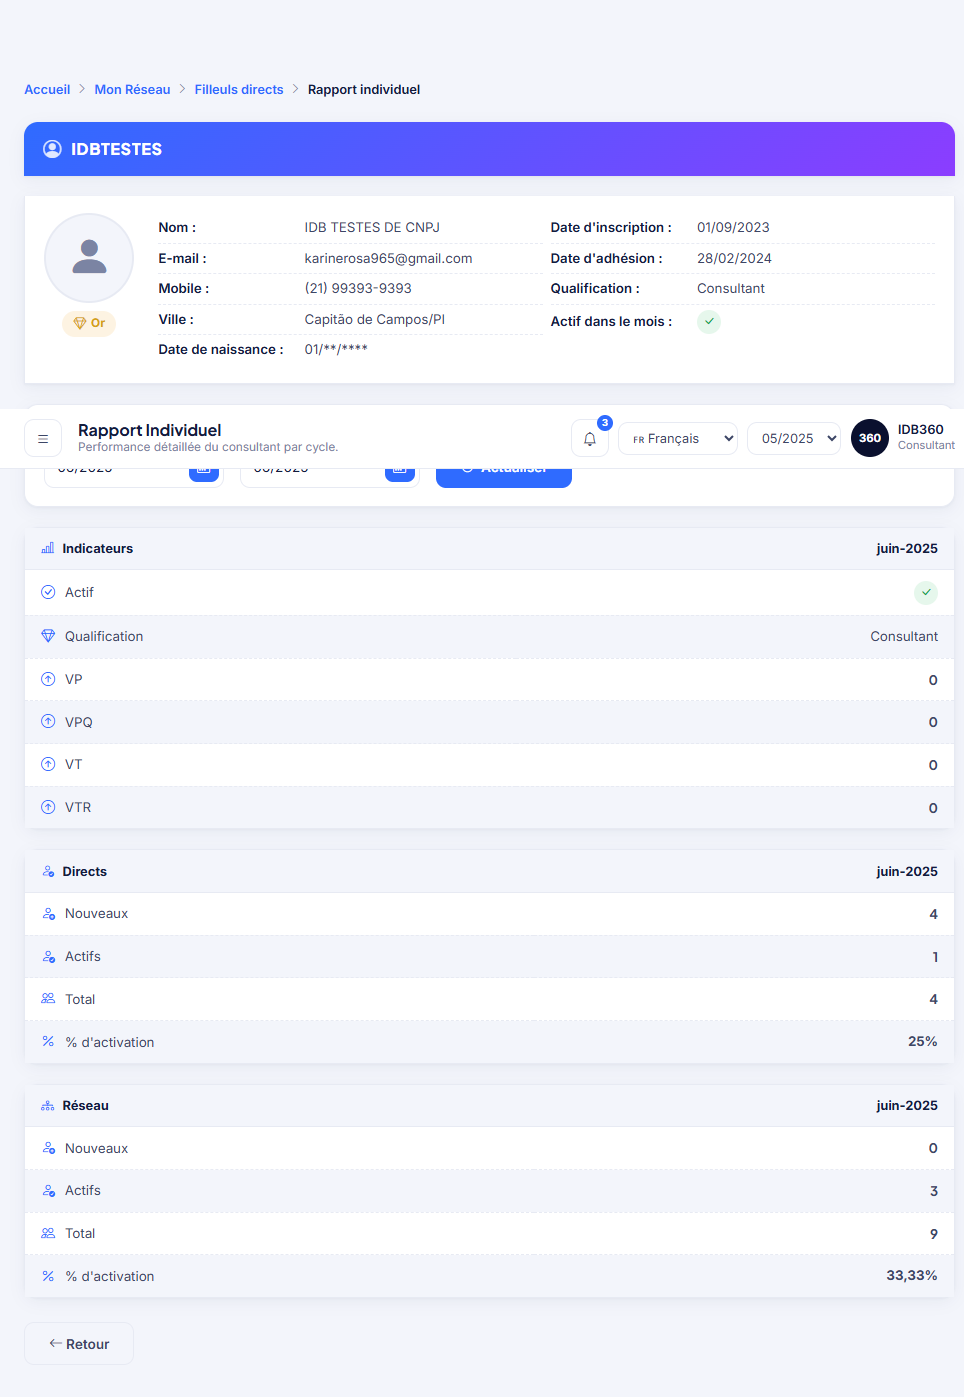Screen dimensions: 964x1397
Task: Click the VP arrow-up icon
Action: click(48, 679)
